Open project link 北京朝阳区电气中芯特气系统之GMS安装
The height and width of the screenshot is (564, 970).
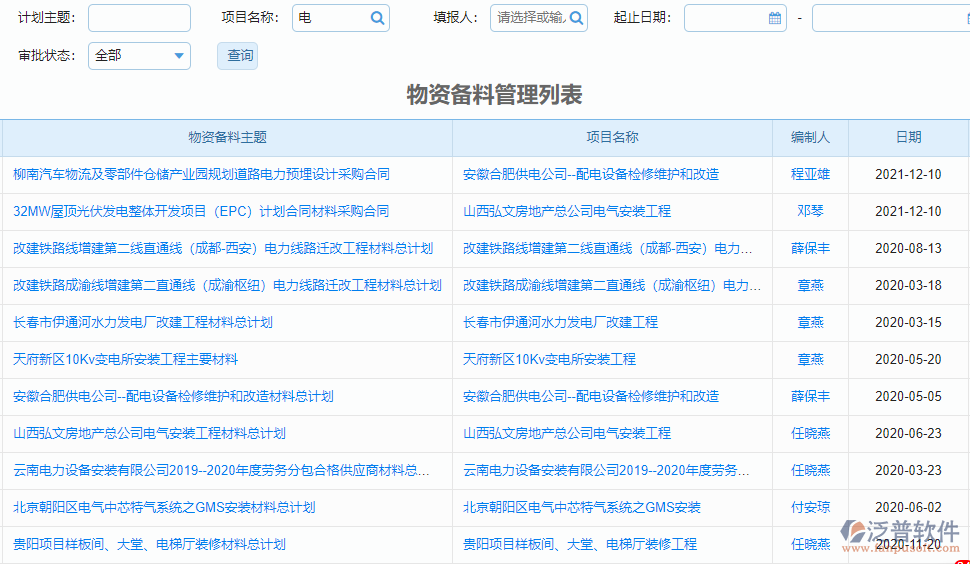(x=582, y=507)
